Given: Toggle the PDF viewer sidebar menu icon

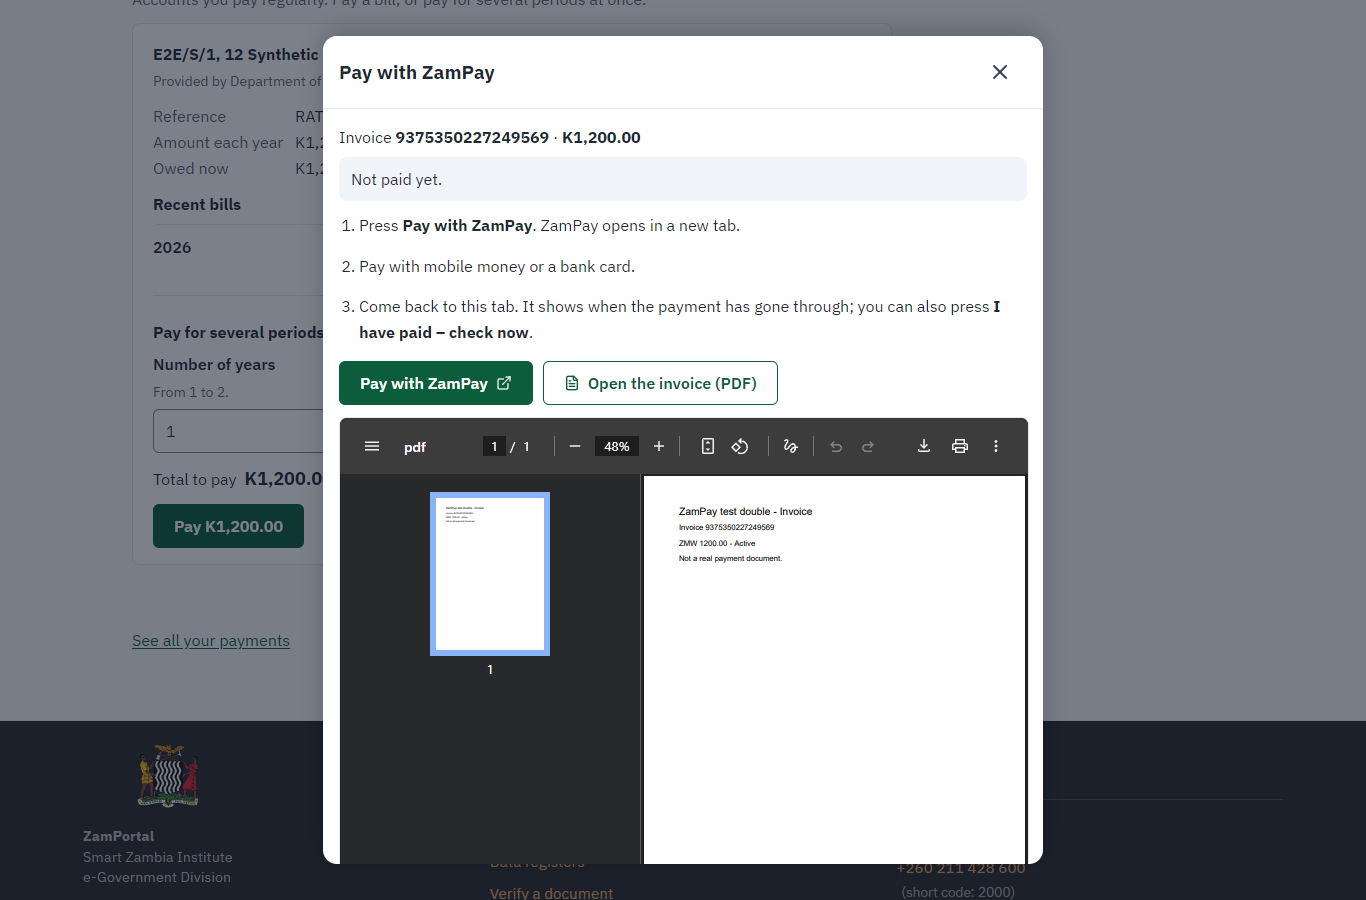Looking at the screenshot, I should pyautogui.click(x=372, y=446).
